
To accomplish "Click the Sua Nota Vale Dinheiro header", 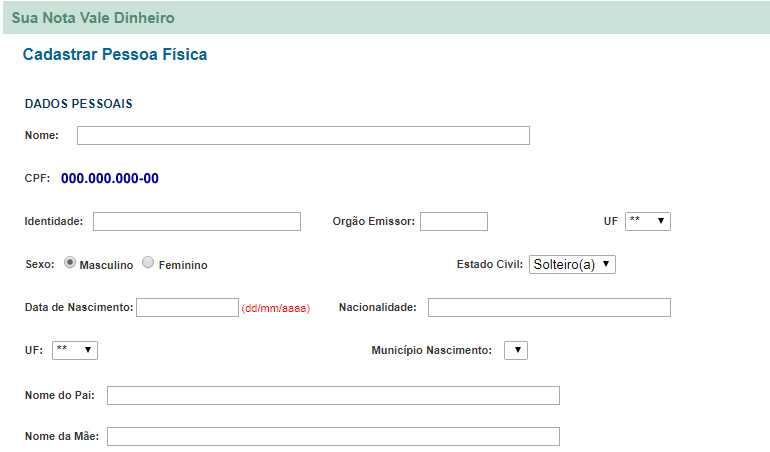I will tap(93, 18).
